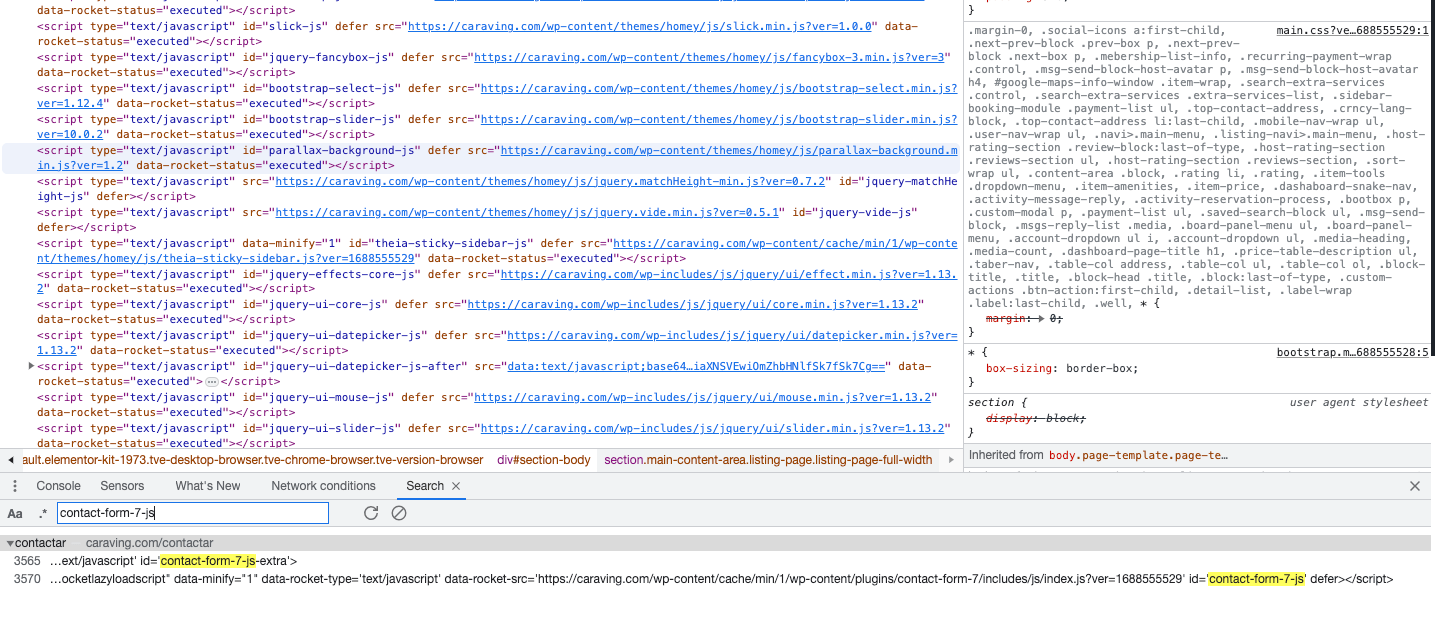Toggle Match Case (Aa) search option
The image size is (1435, 627).
click(15, 513)
